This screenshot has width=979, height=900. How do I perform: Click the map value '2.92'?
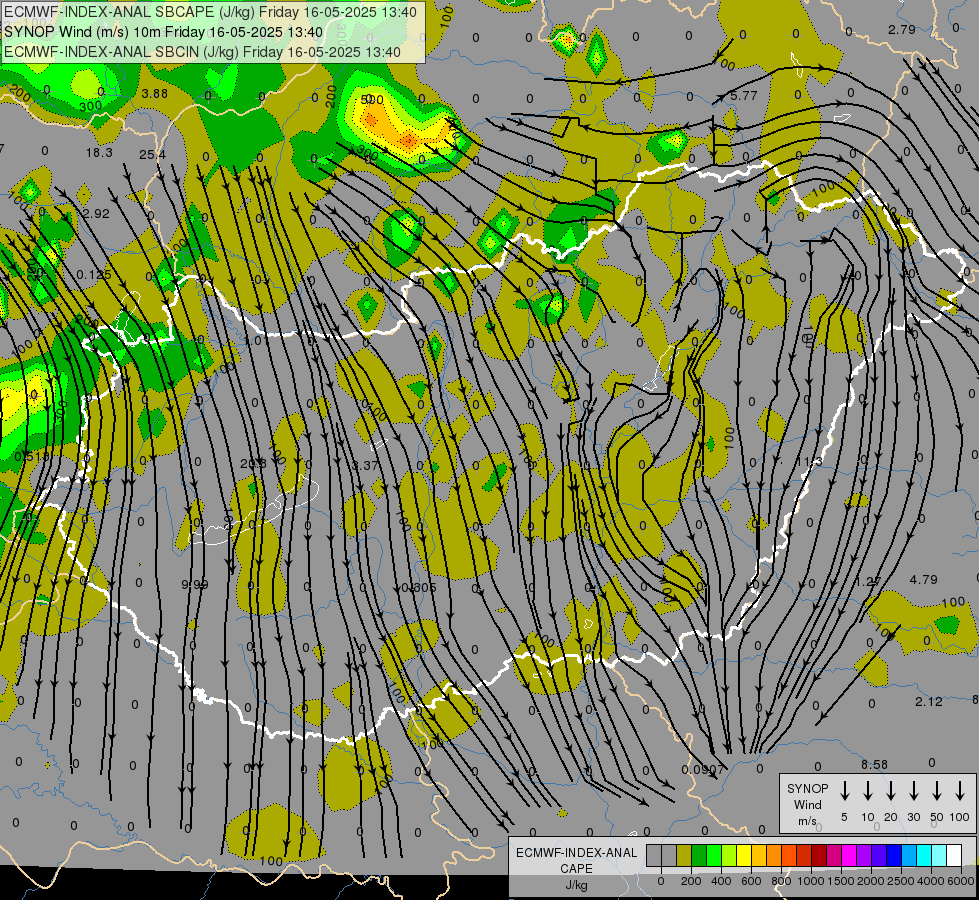pyautogui.click(x=96, y=214)
